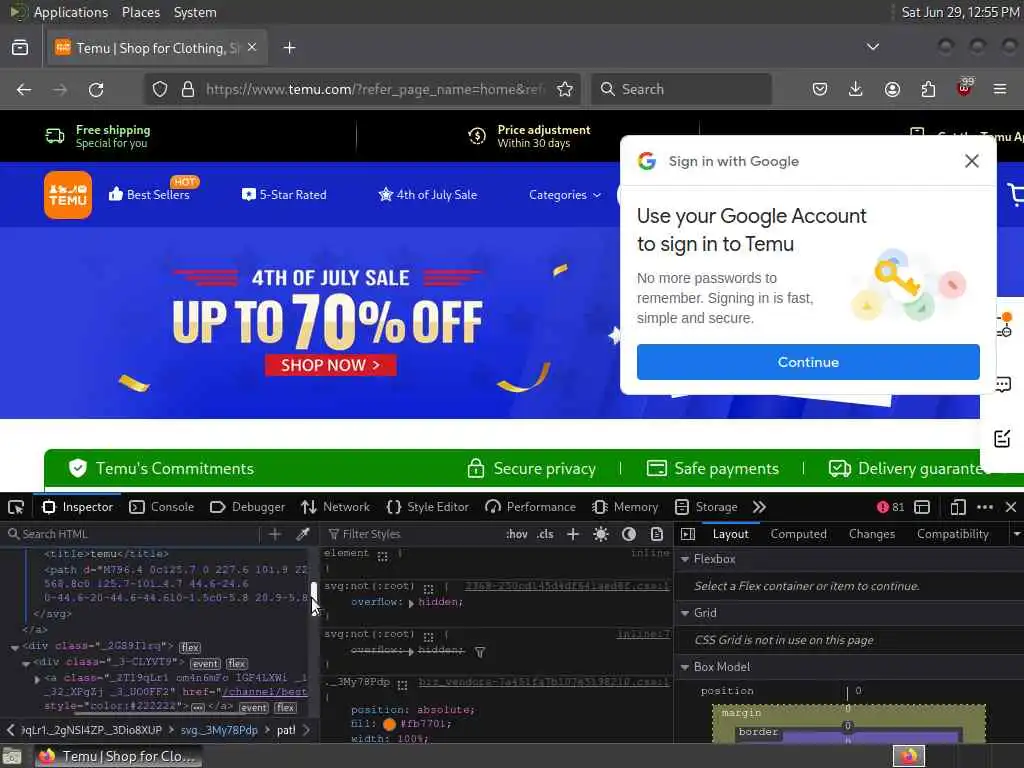Image resolution: width=1024 pixels, height=768 pixels.
Task: Click the Filter Styles input
Action: (411, 534)
